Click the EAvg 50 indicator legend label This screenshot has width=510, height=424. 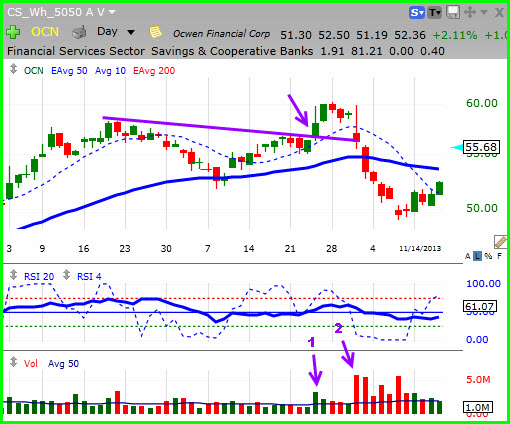(x=69, y=71)
